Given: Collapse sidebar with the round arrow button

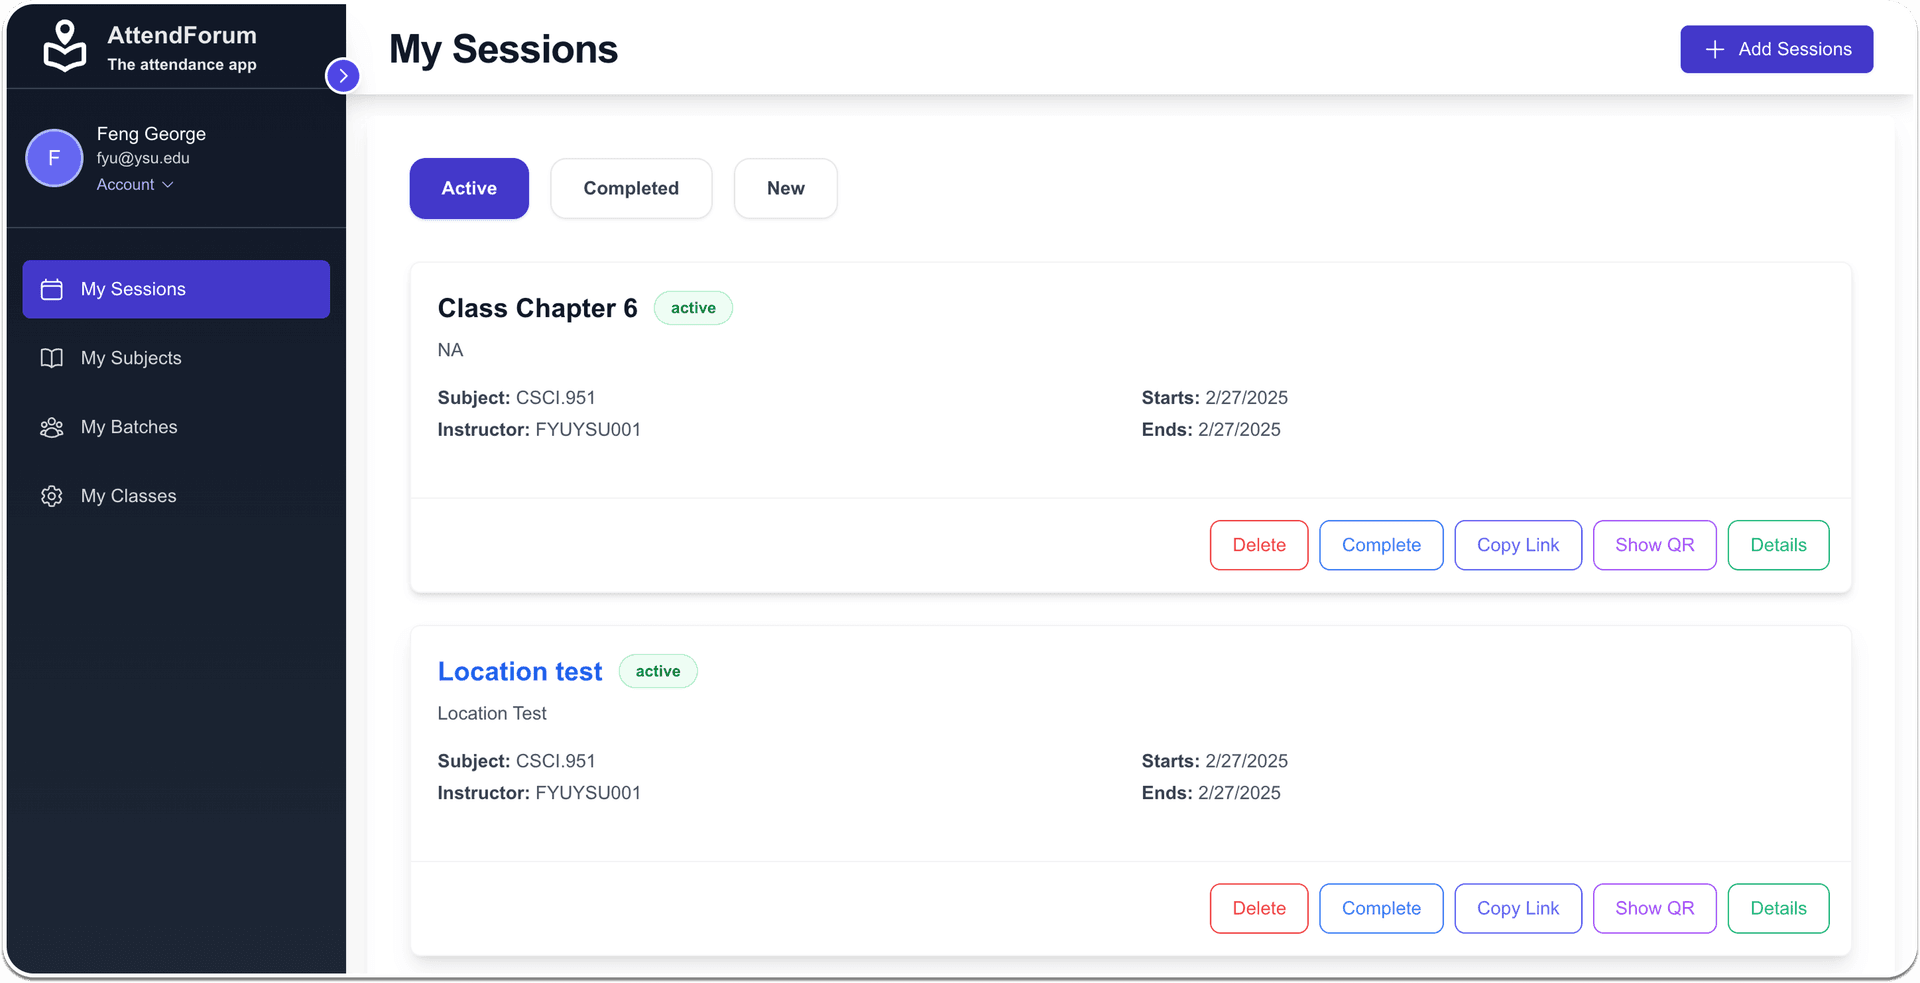Looking at the screenshot, I should pyautogui.click(x=343, y=75).
